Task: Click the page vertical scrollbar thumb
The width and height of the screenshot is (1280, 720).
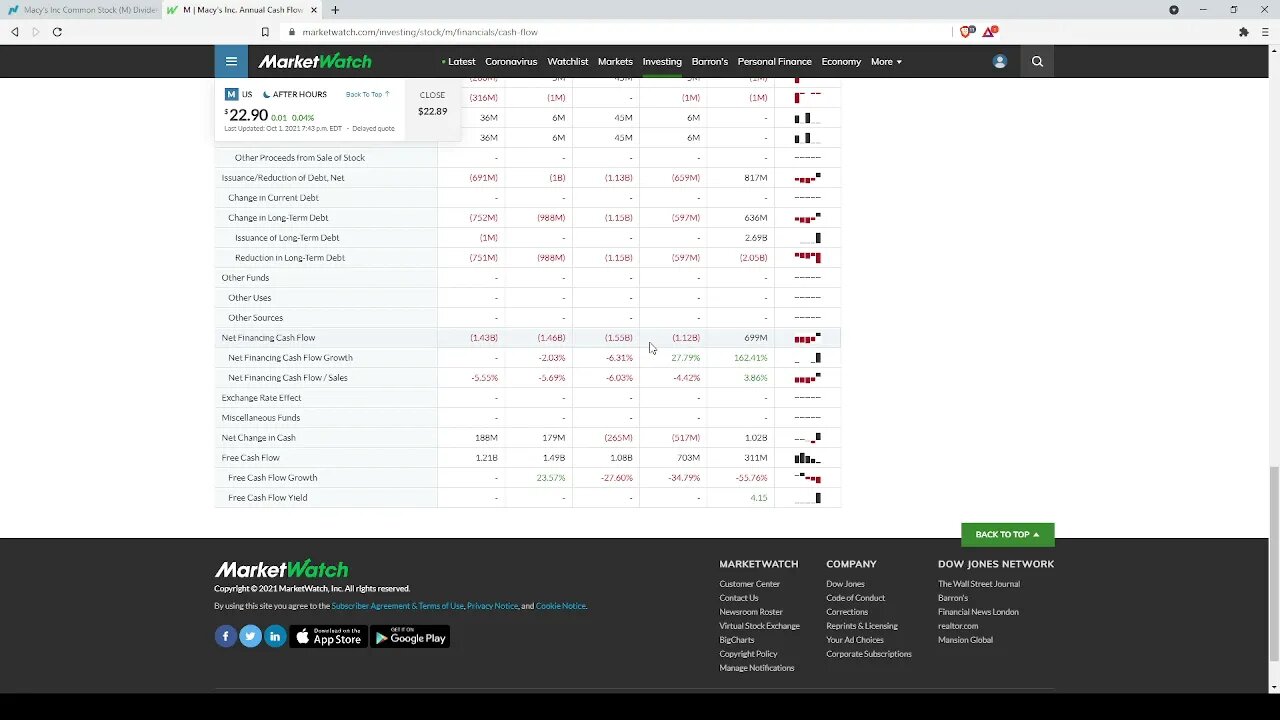Action: coord(1274,563)
